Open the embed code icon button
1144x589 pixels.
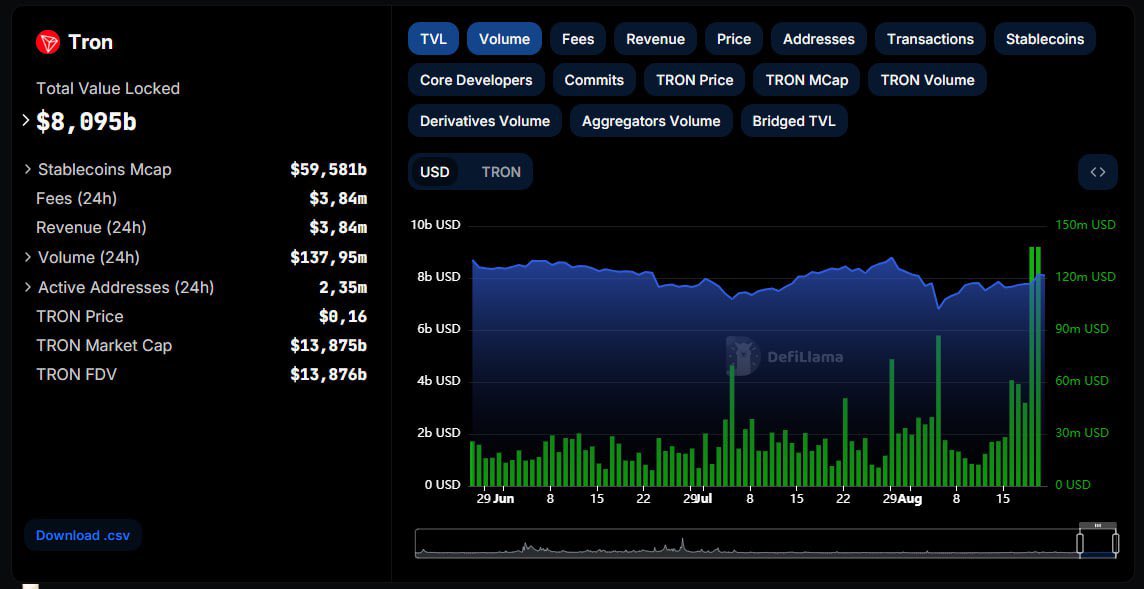click(x=1097, y=172)
